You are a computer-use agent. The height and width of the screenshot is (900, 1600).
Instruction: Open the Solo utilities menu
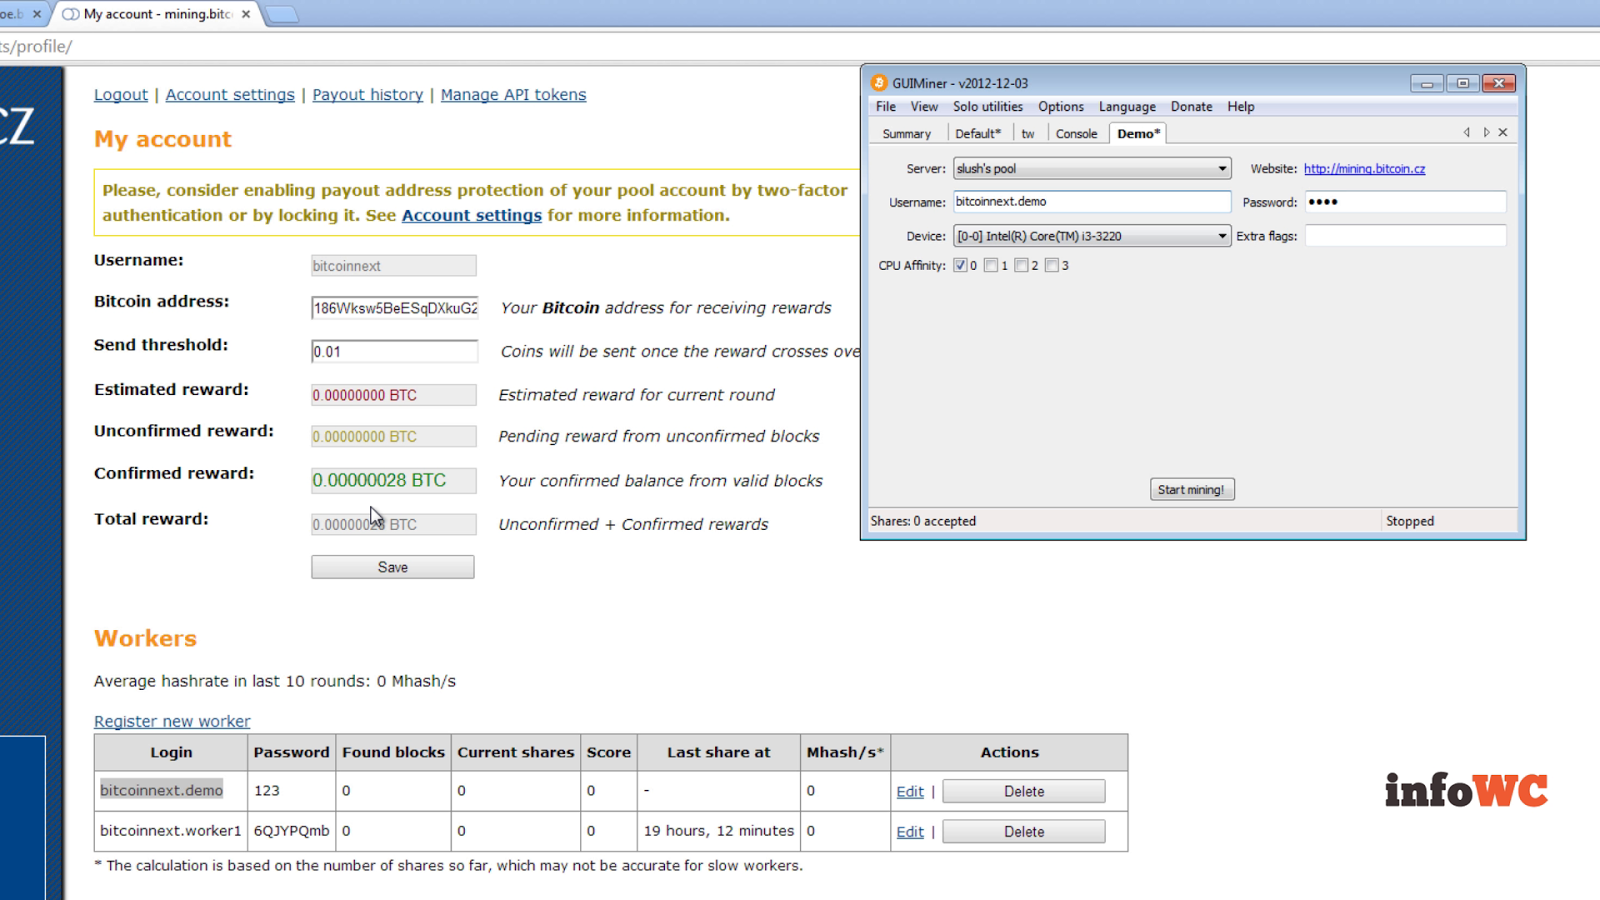tap(988, 106)
